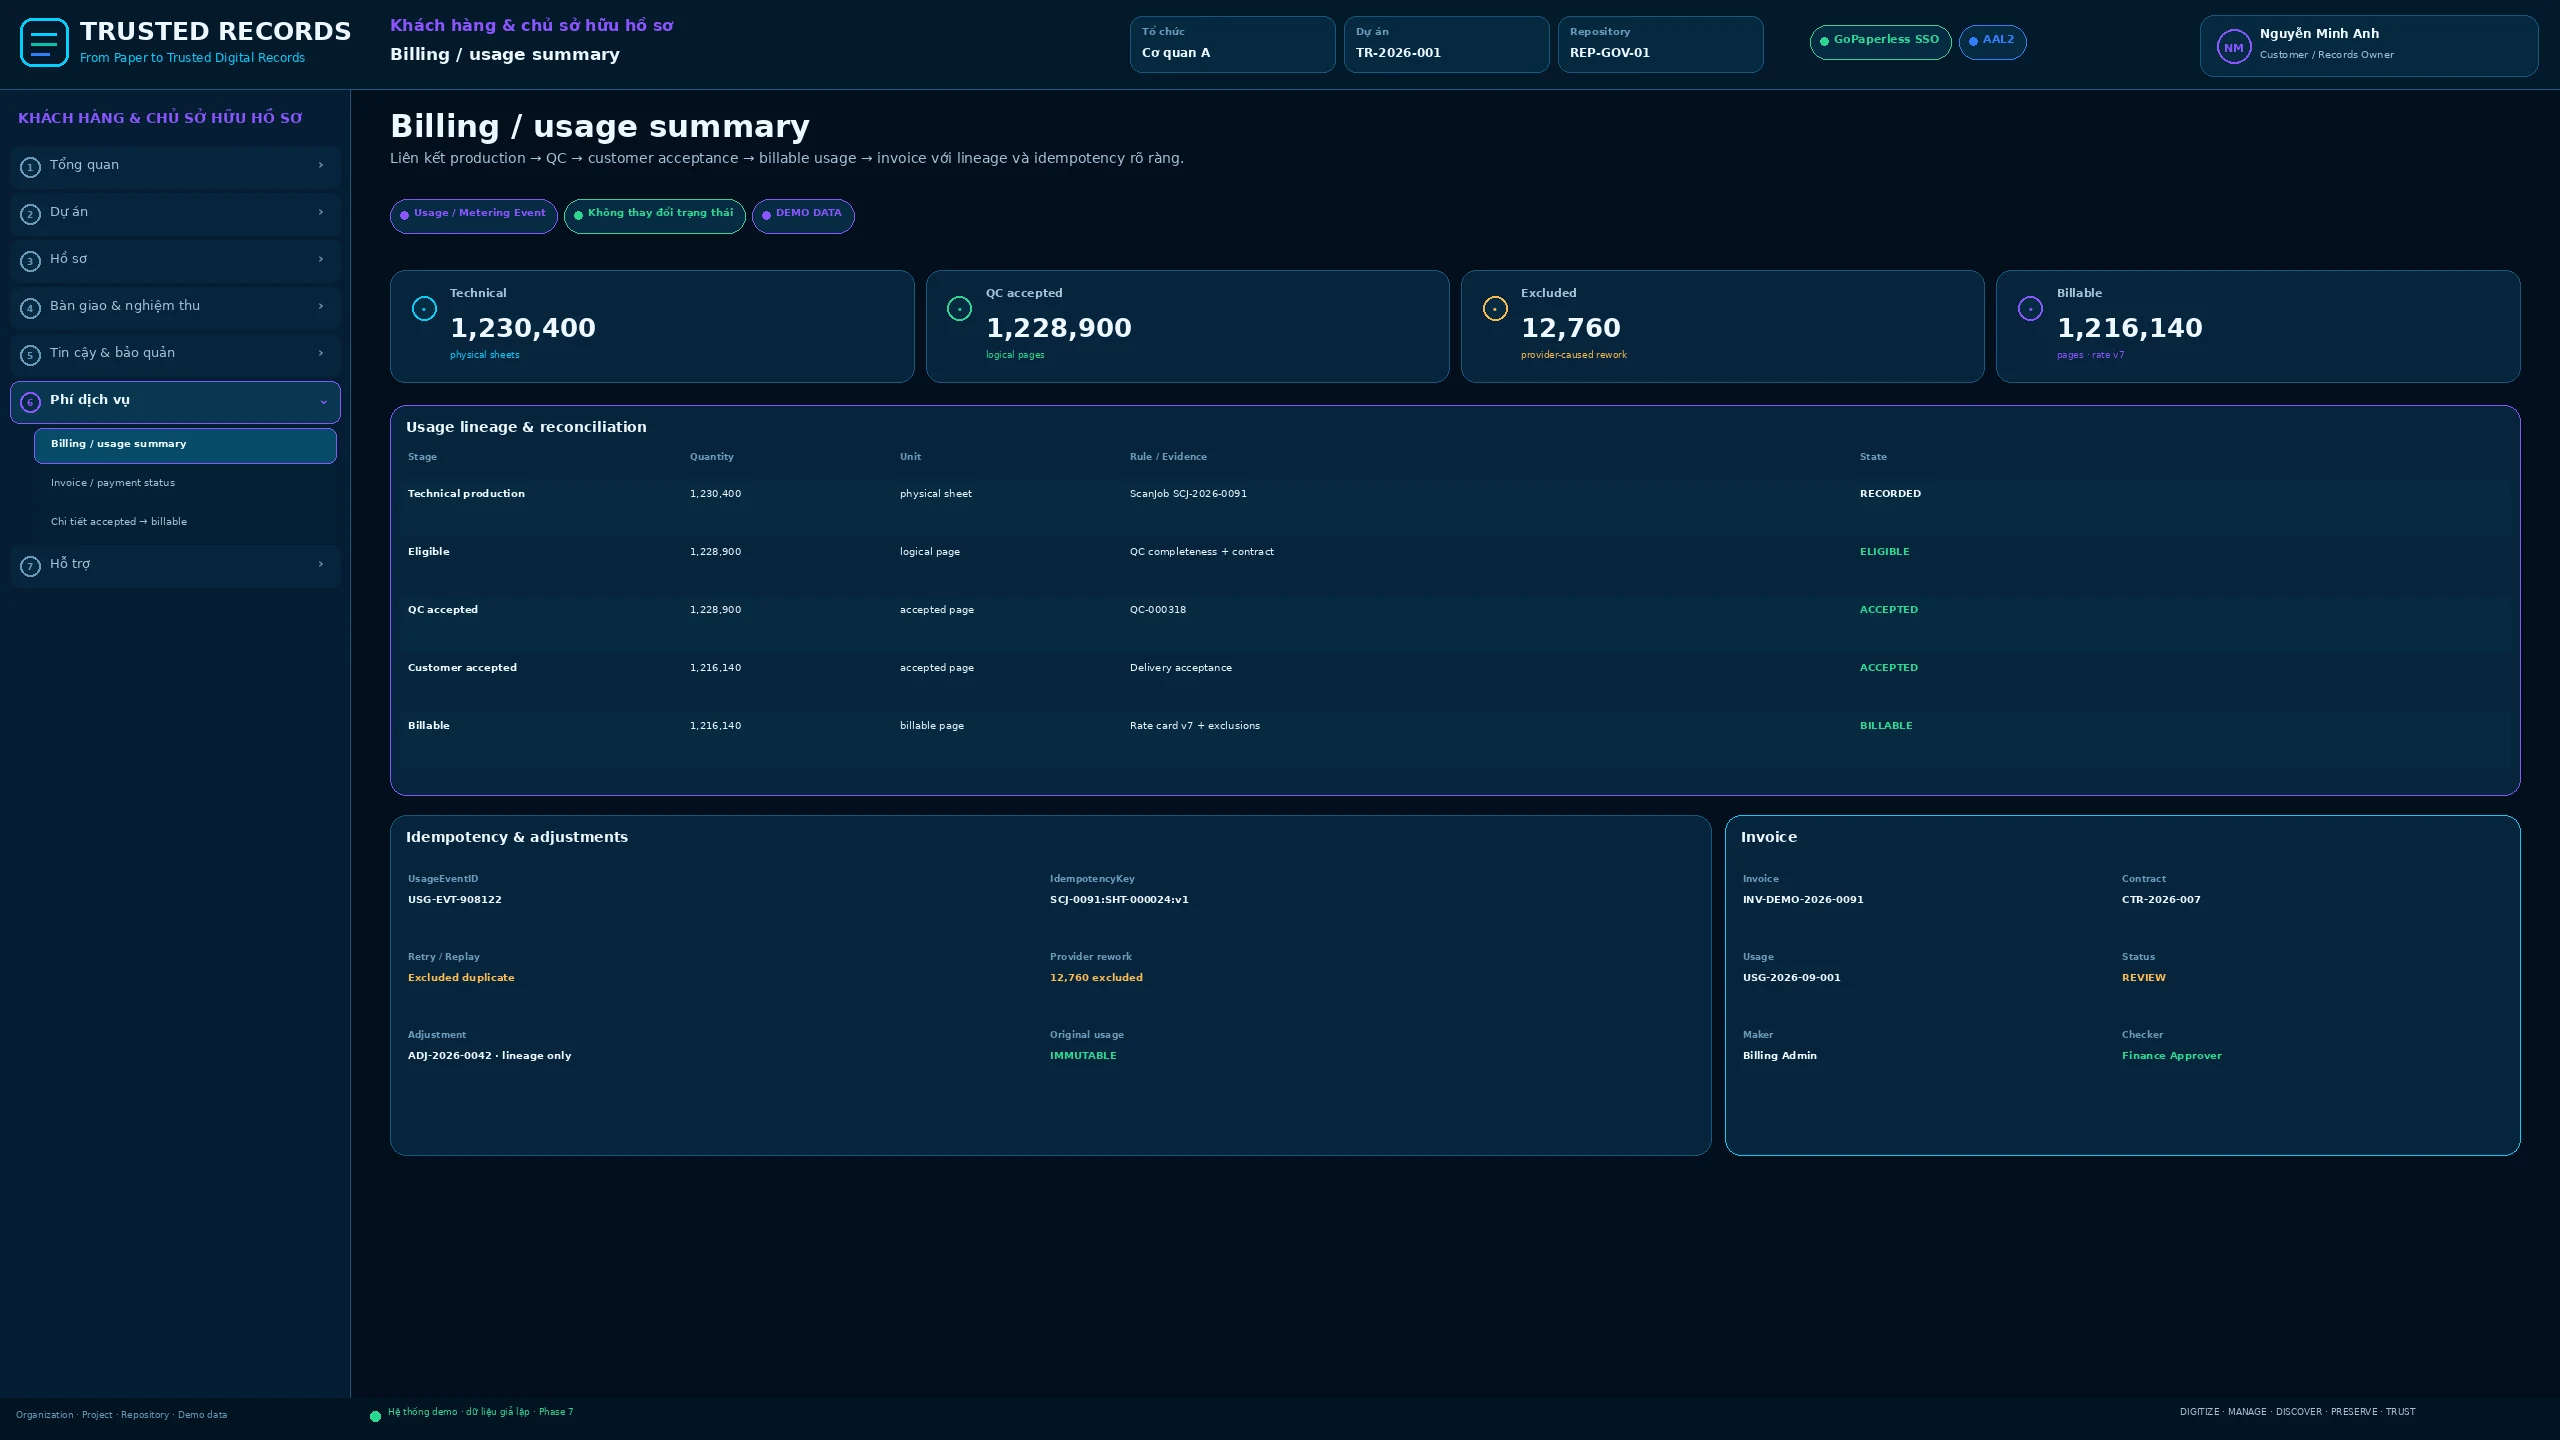Click contract number CTR-2026-007
The image size is (2560, 1440).
2161,900
